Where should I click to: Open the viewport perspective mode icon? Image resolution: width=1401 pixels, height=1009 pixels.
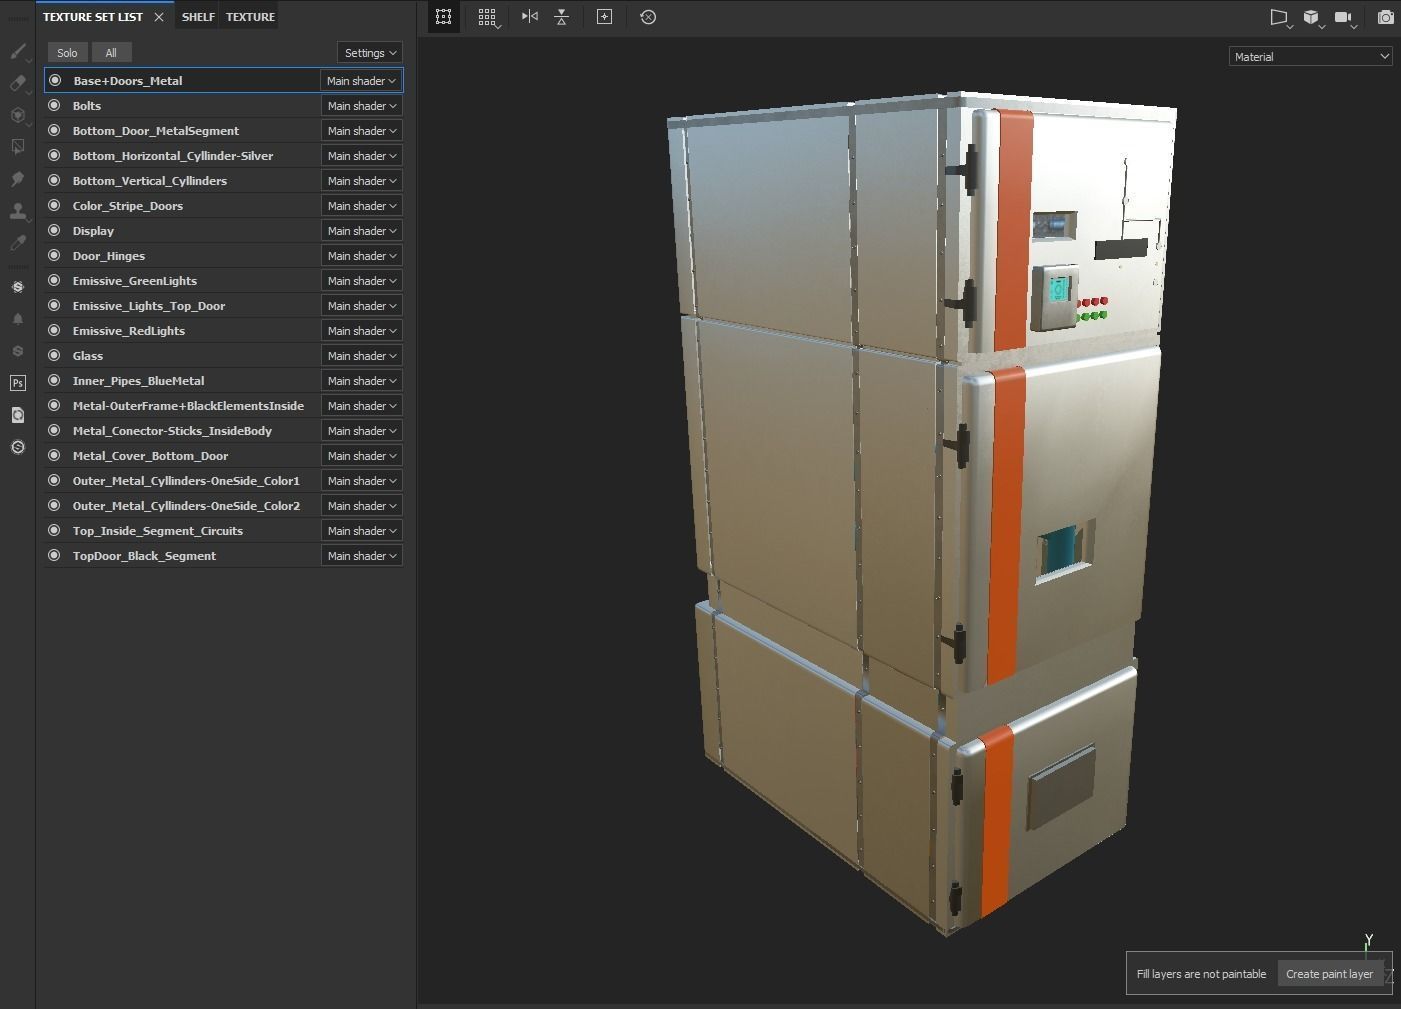(1280, 18)
